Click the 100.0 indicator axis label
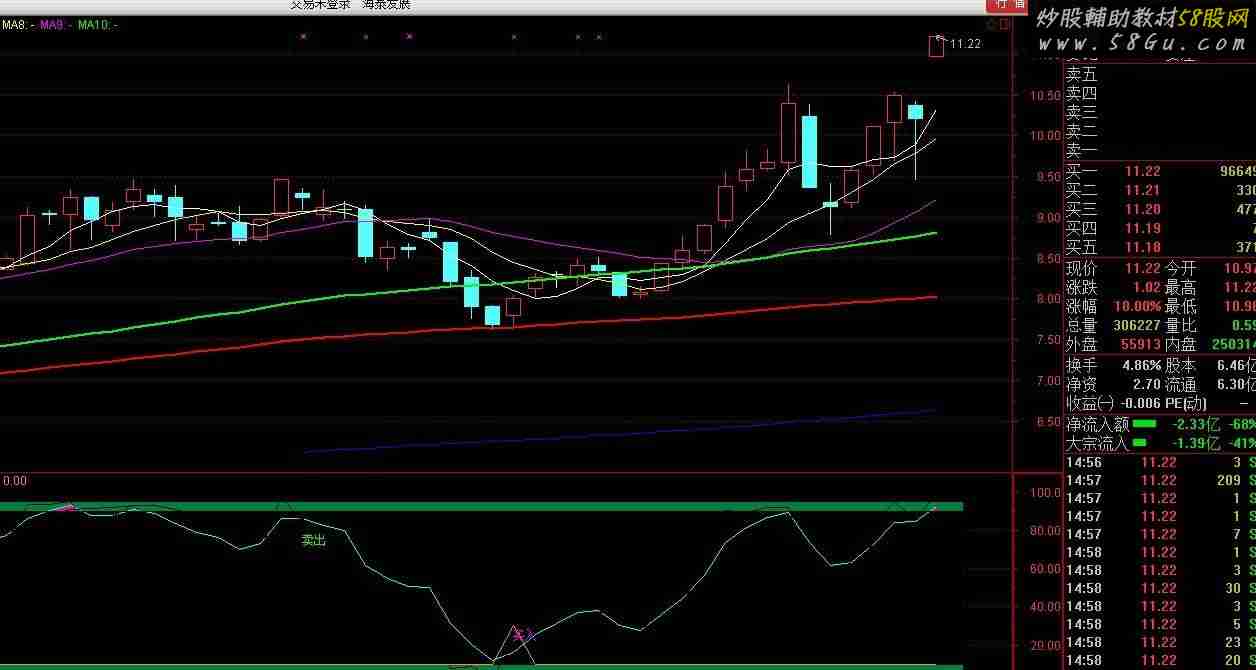The width and height of the screenshot is (1256, 670). click(x=1045, y=493)
